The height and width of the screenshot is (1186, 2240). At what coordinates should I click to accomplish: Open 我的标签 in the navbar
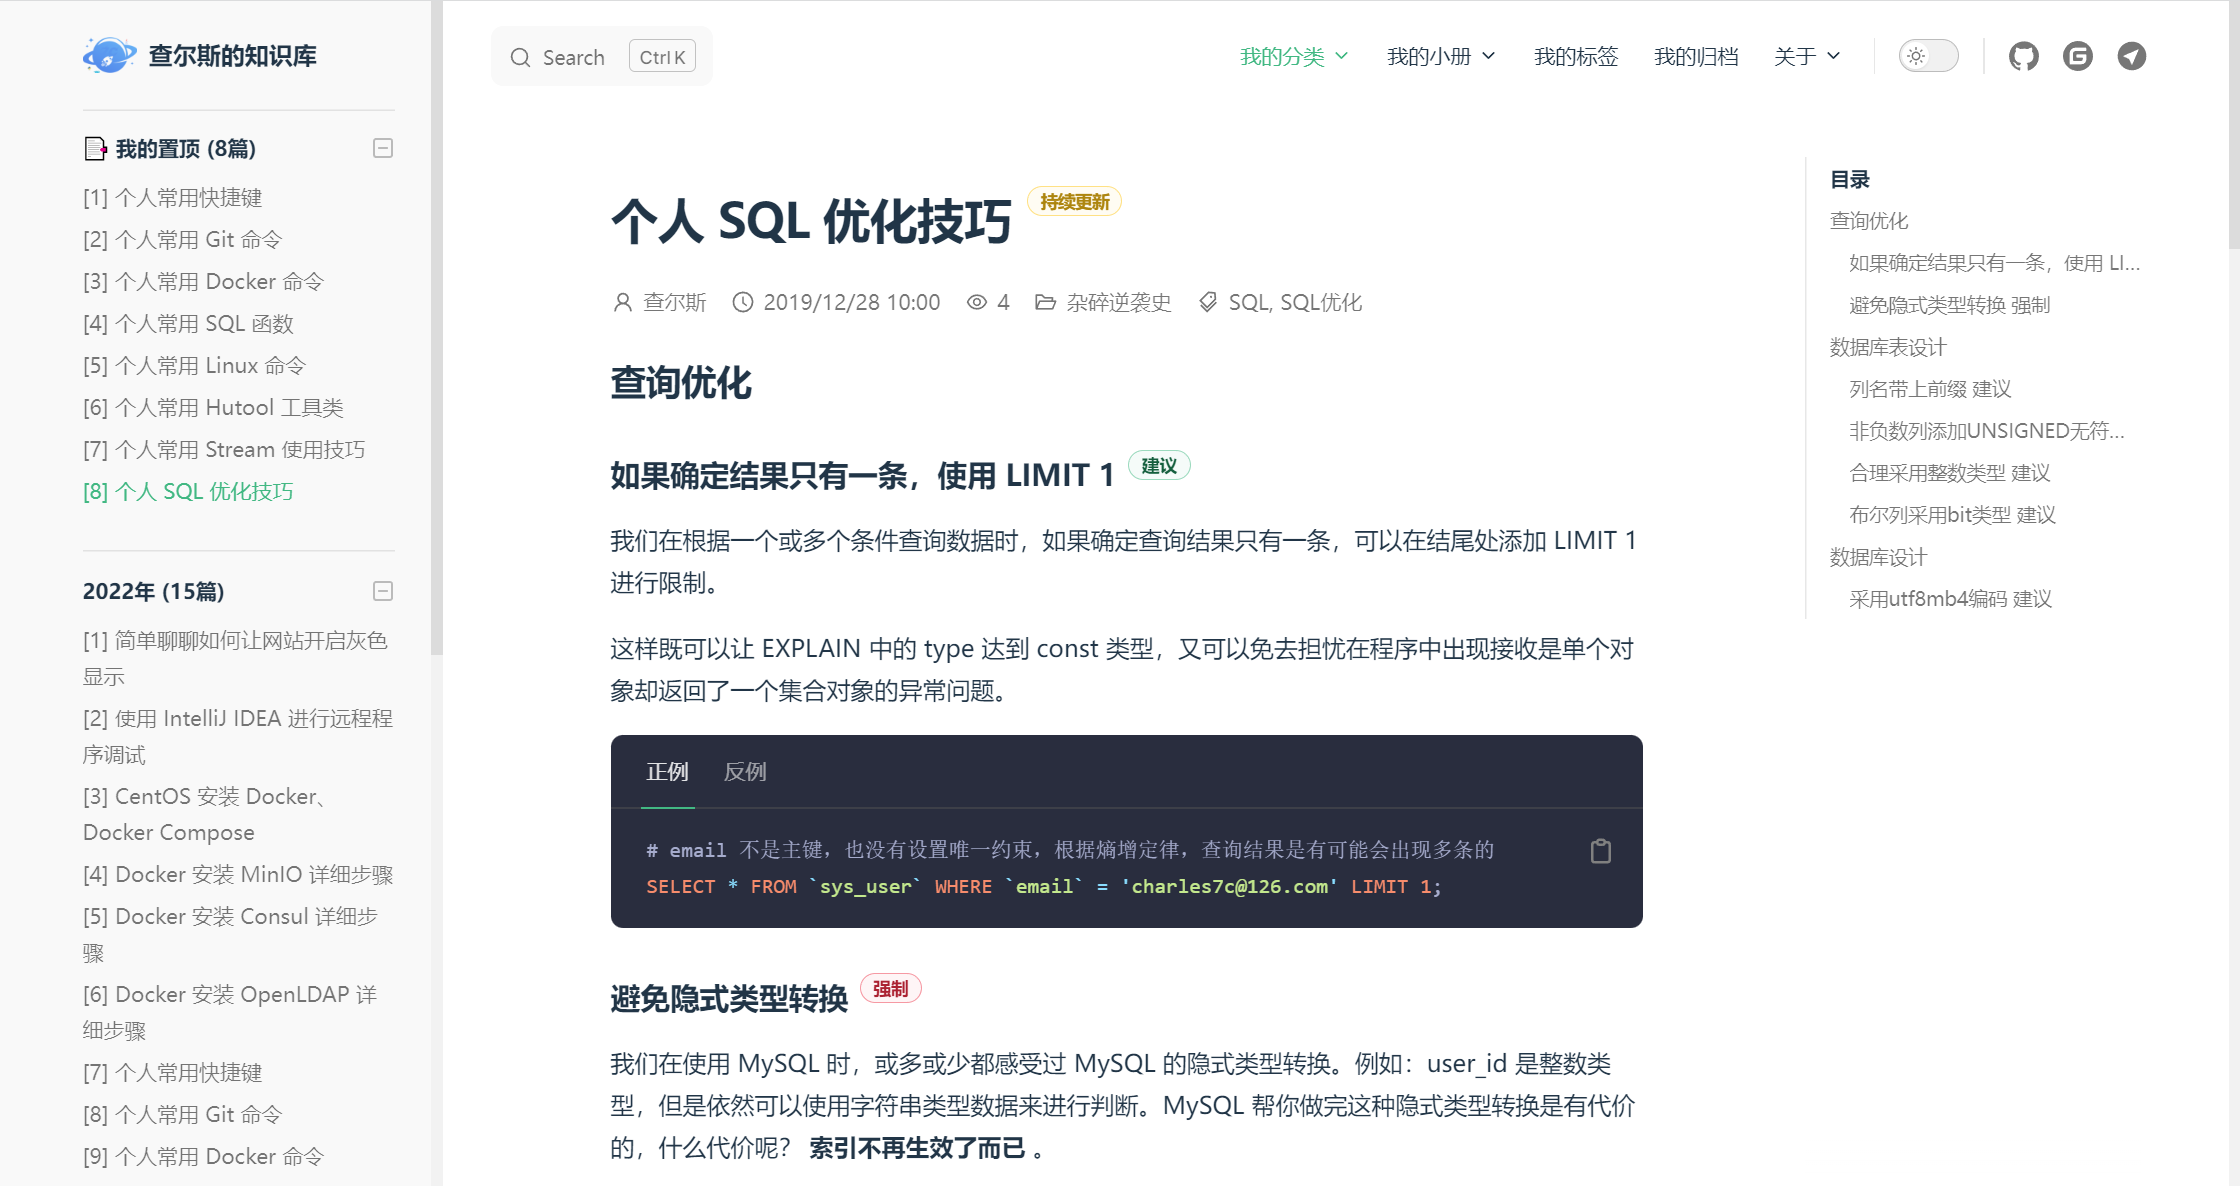(1576, 56)
